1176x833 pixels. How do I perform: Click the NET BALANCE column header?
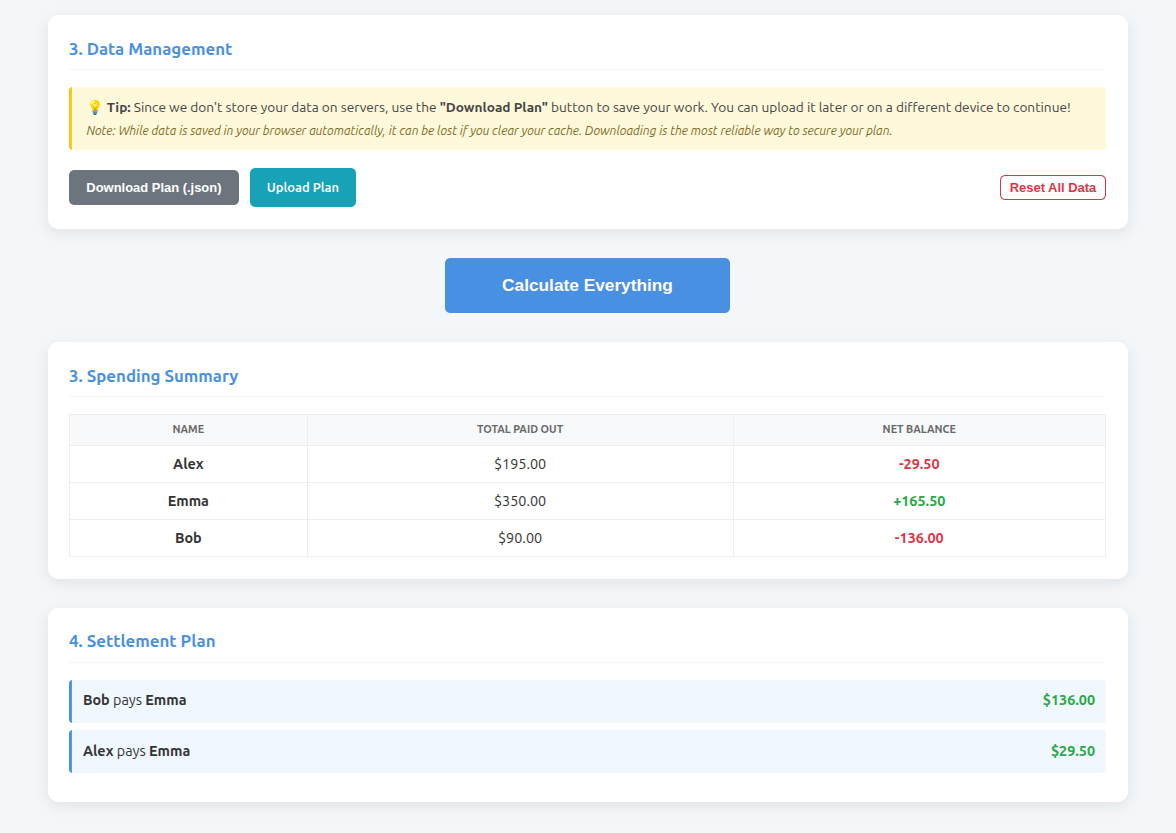click(919, 429)
